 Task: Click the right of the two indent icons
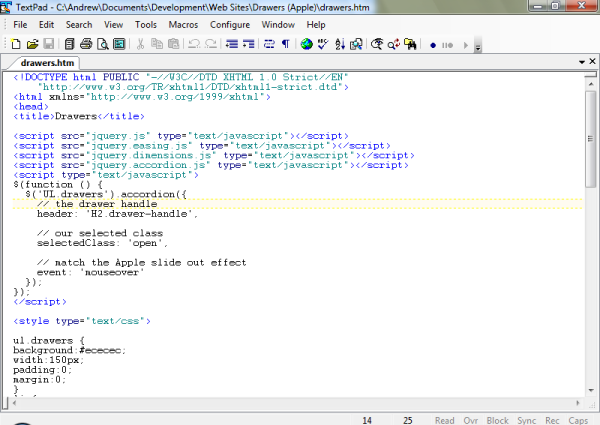click(248, 44)
